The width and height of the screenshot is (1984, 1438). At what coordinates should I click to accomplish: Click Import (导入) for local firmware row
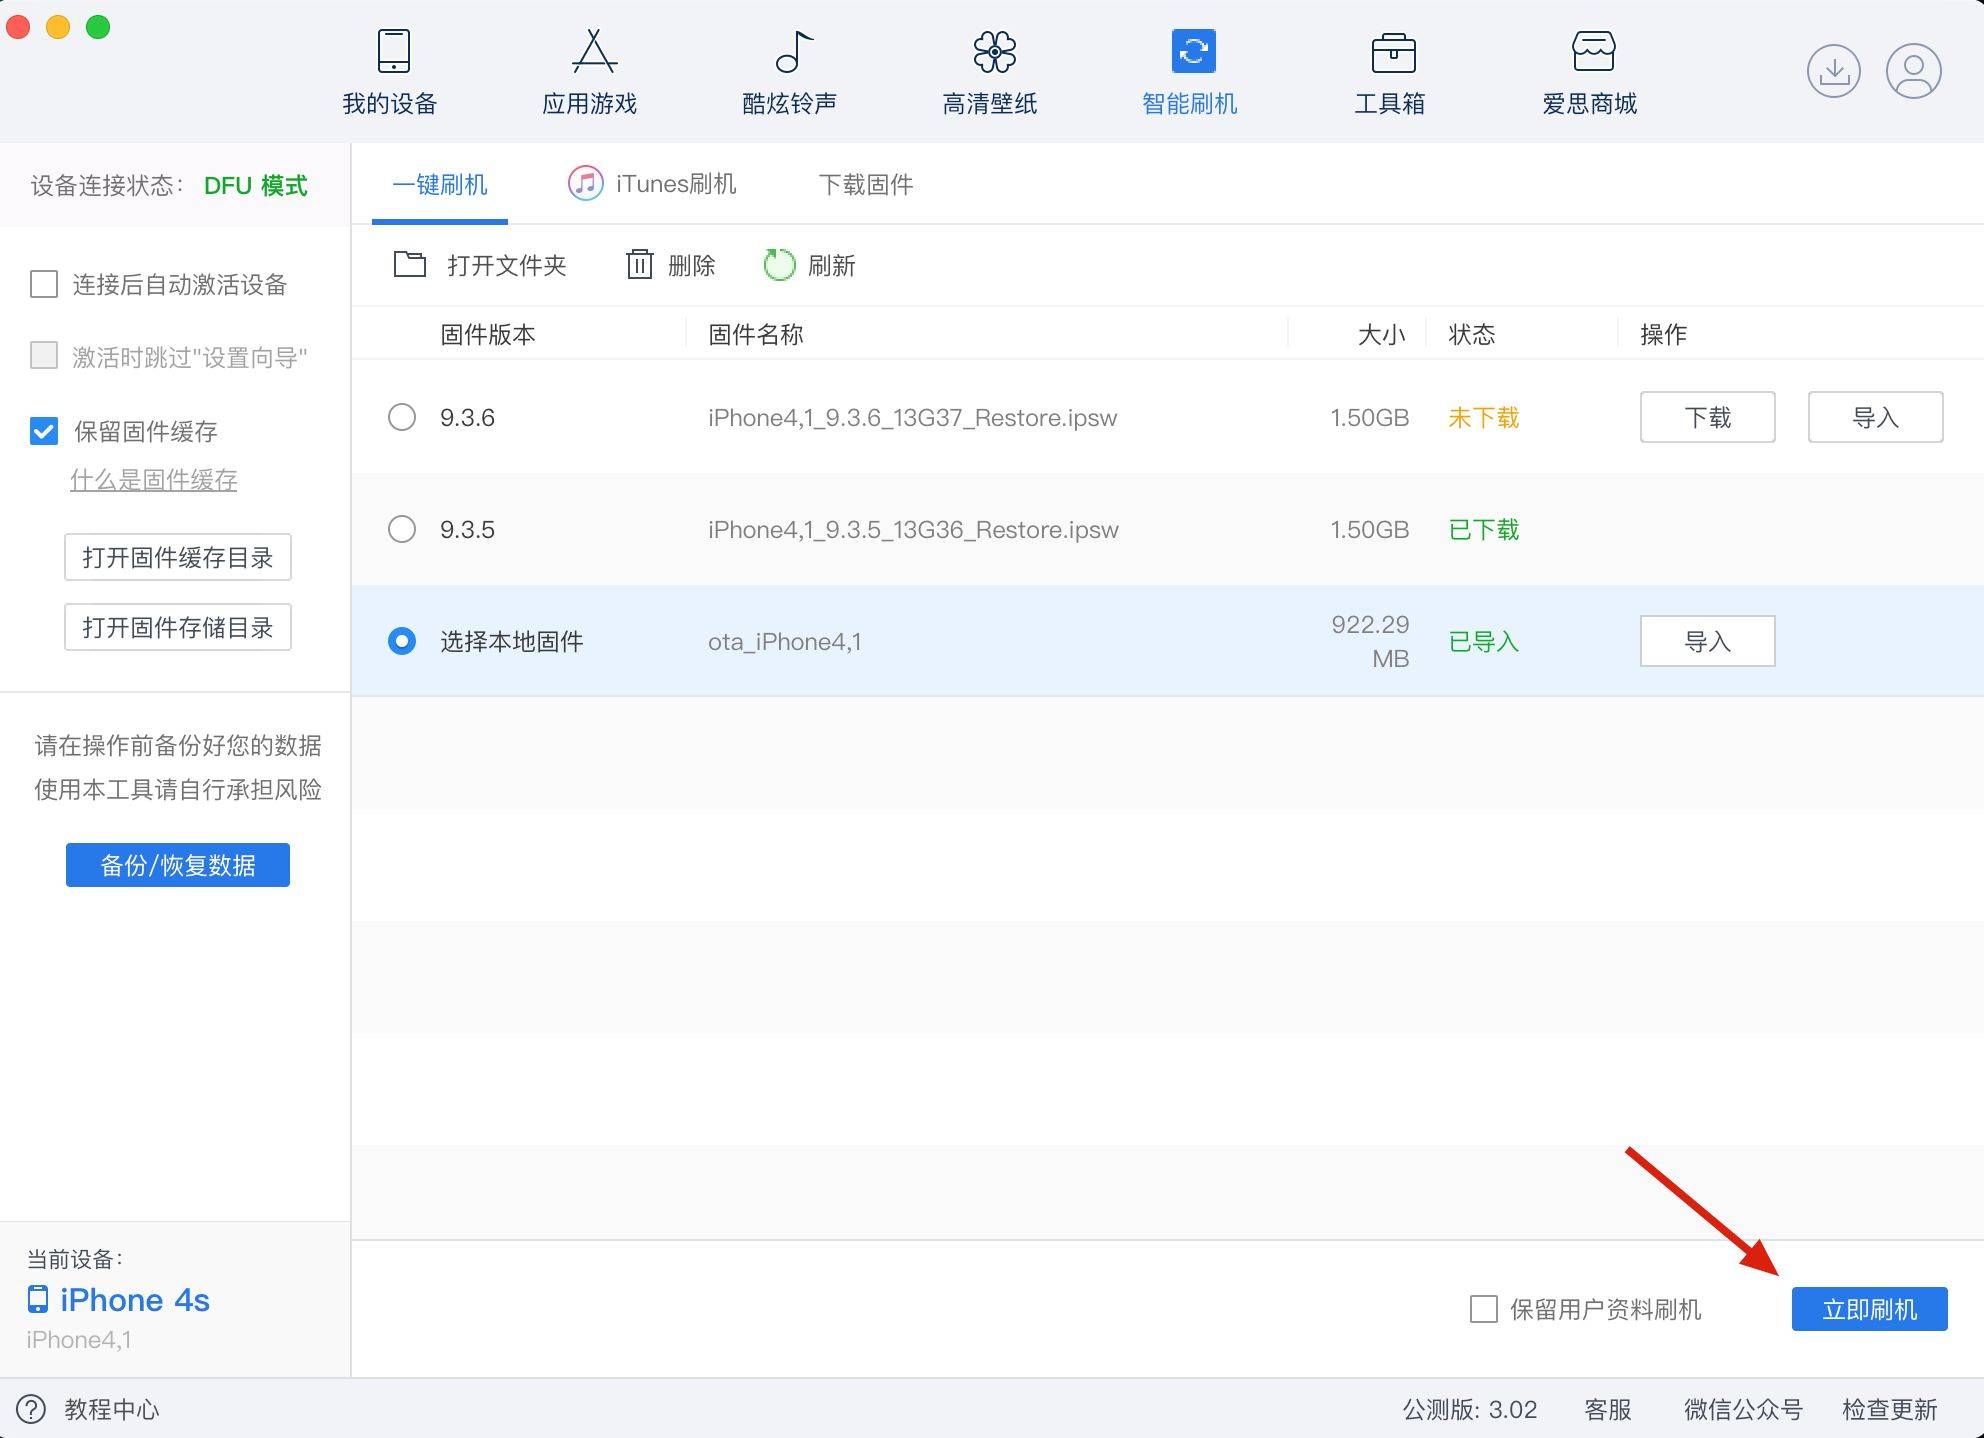point(1708,641)
